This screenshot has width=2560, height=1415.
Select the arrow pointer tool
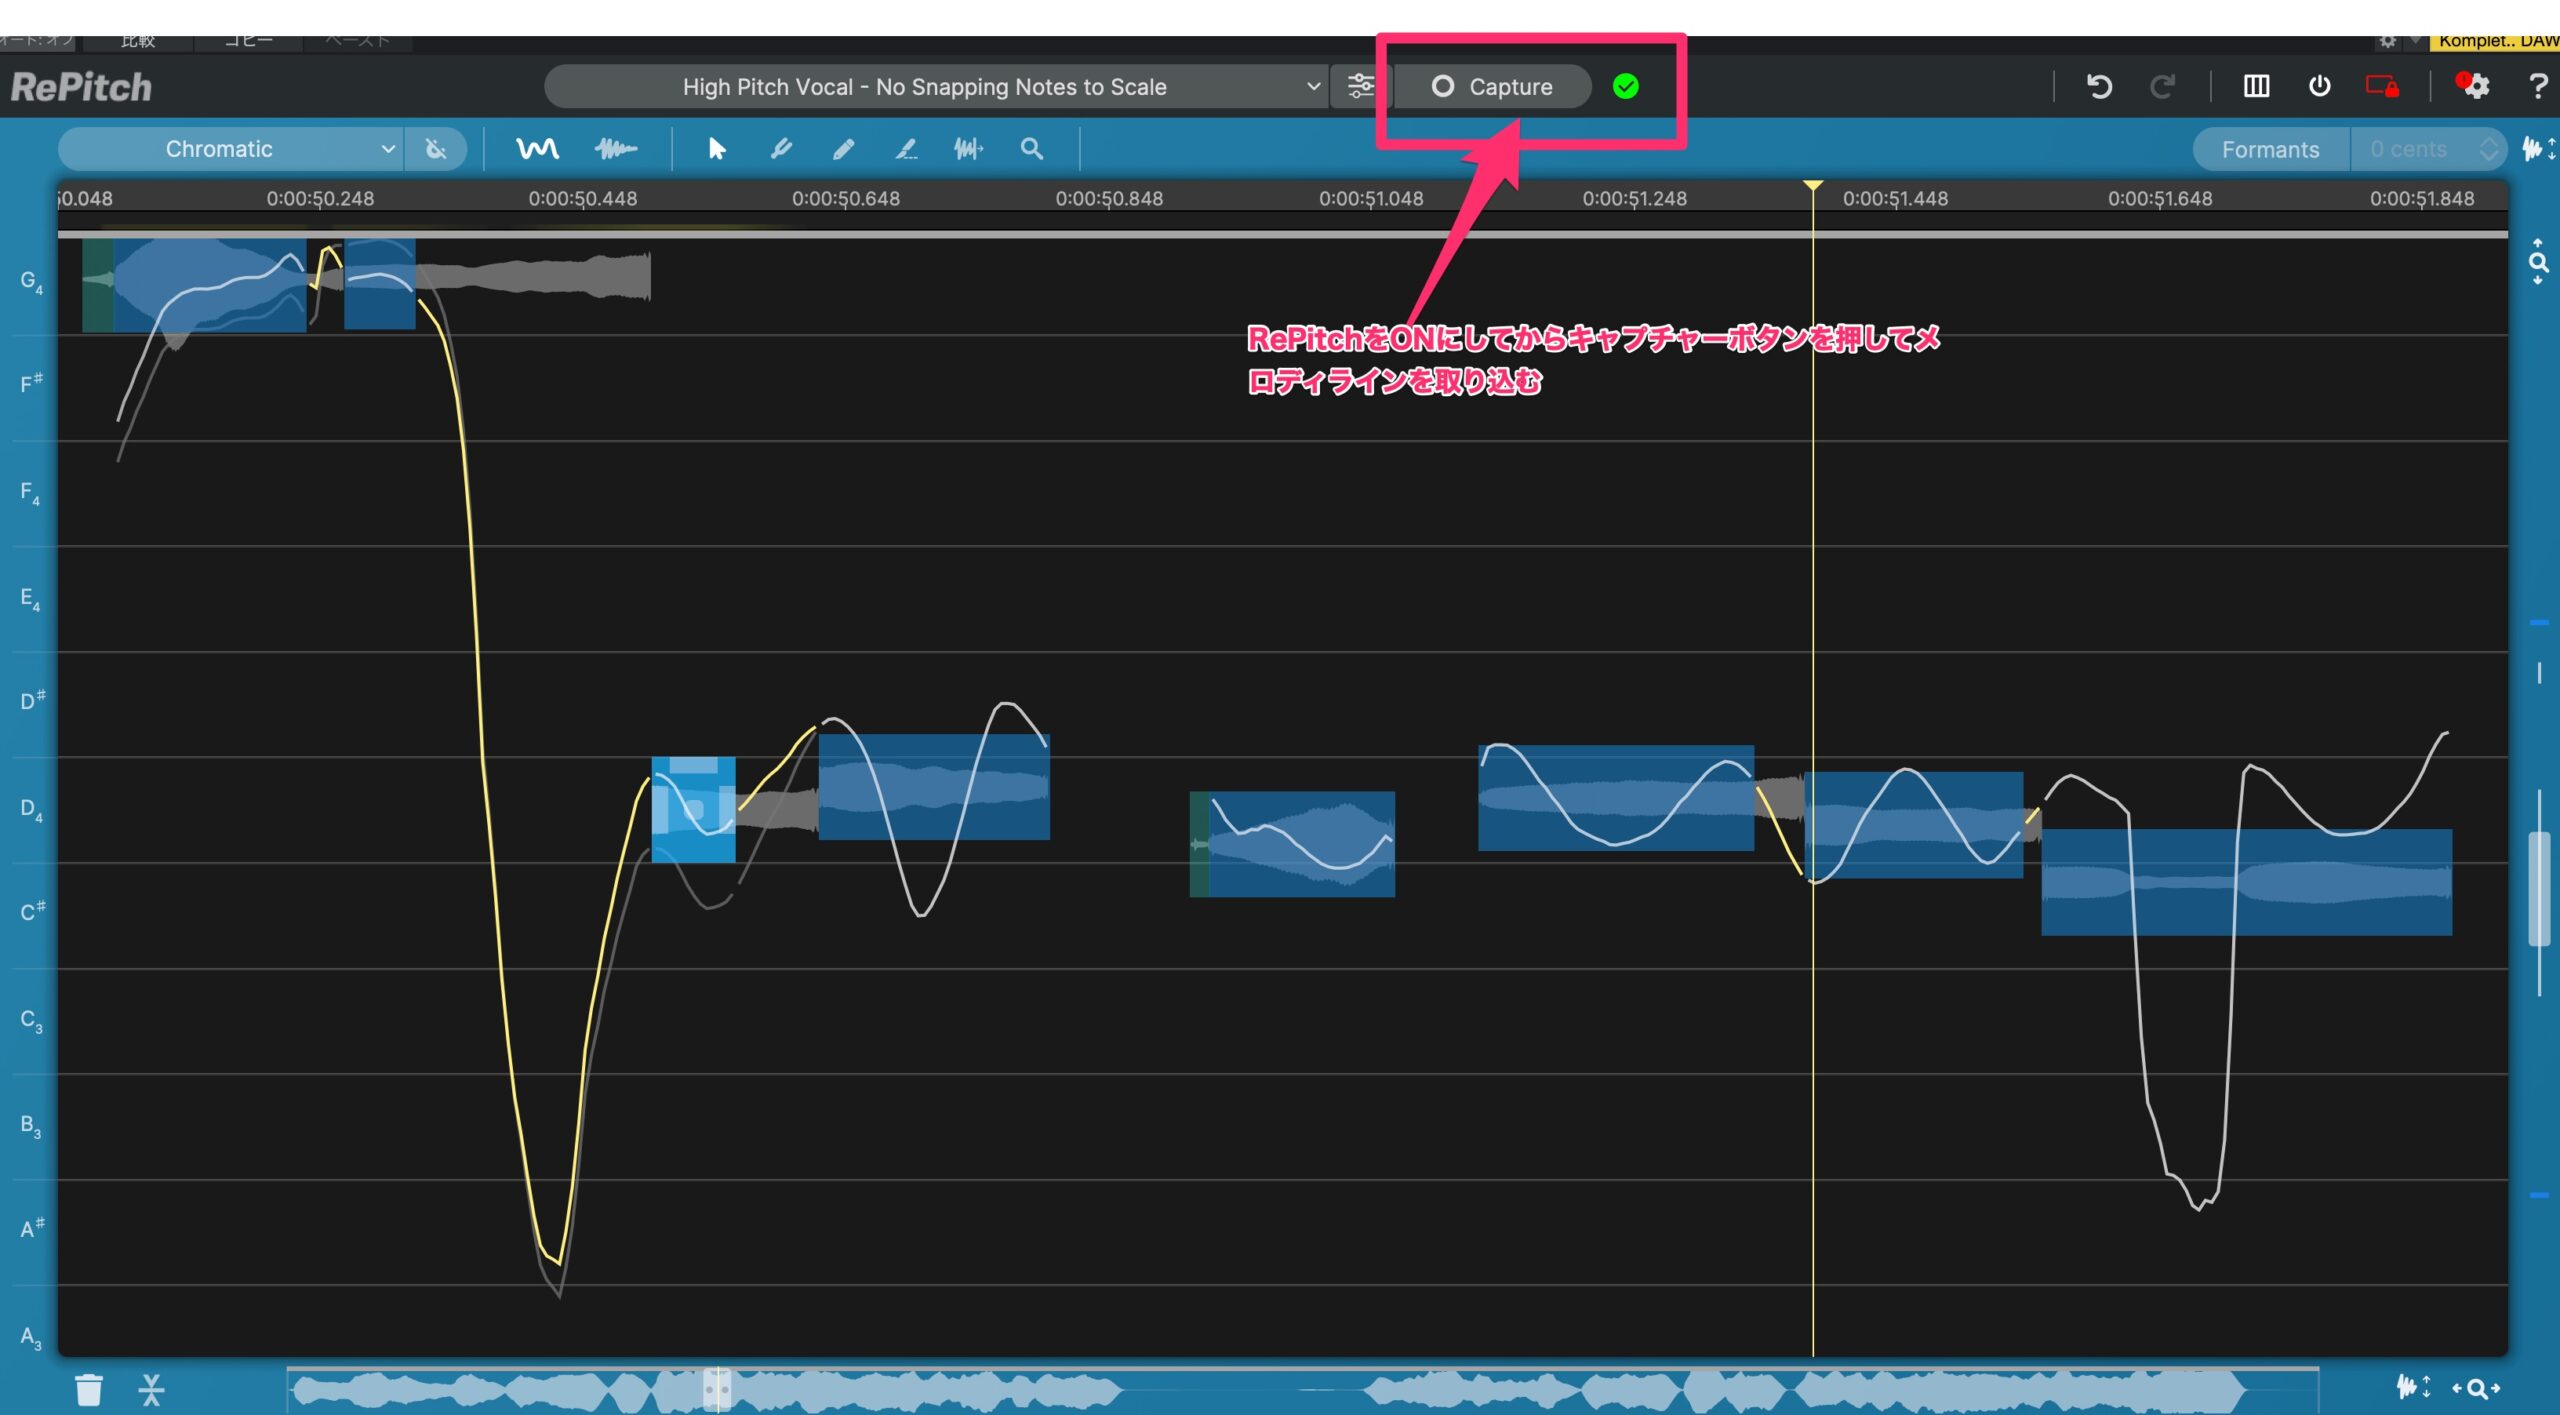tap(716, 149)
